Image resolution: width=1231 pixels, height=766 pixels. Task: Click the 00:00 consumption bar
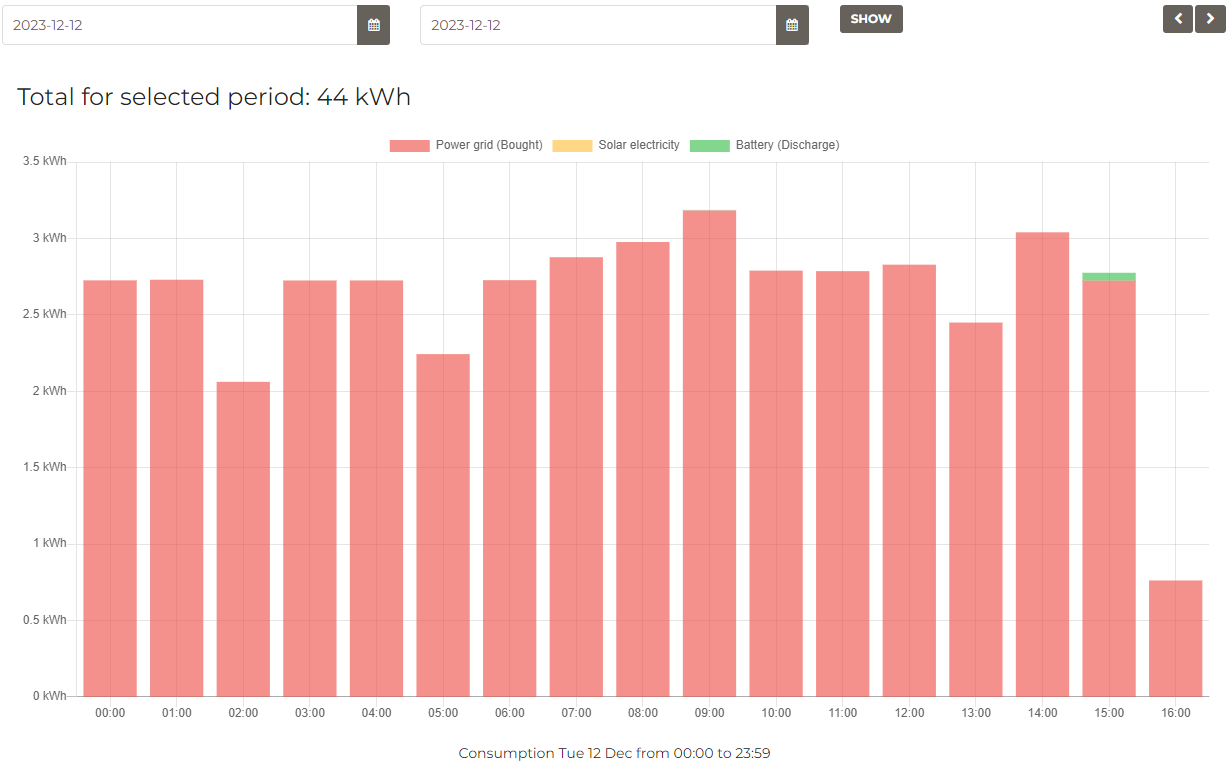click(110, 490)
